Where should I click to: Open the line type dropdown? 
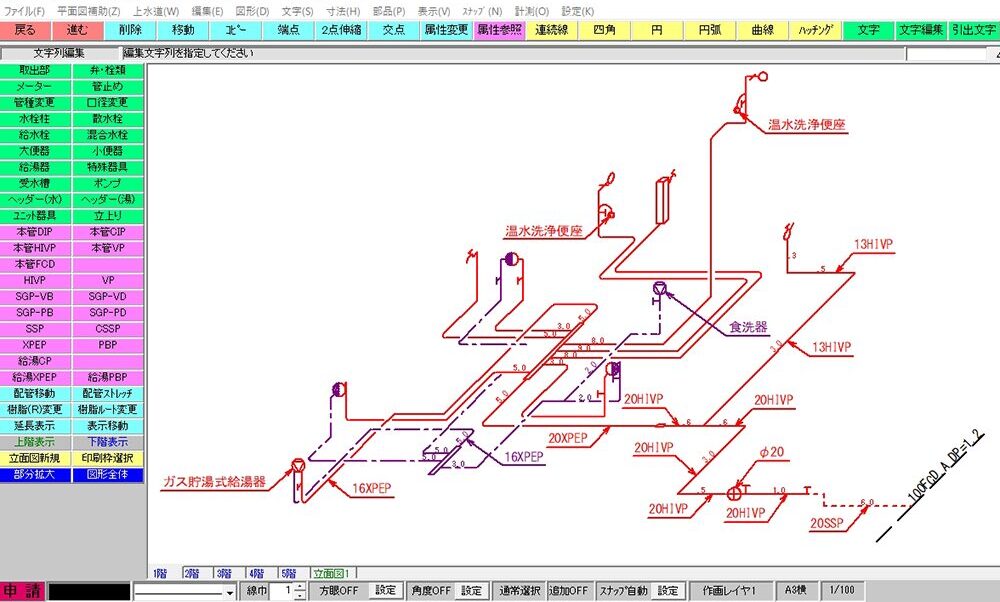click(230, 592)
